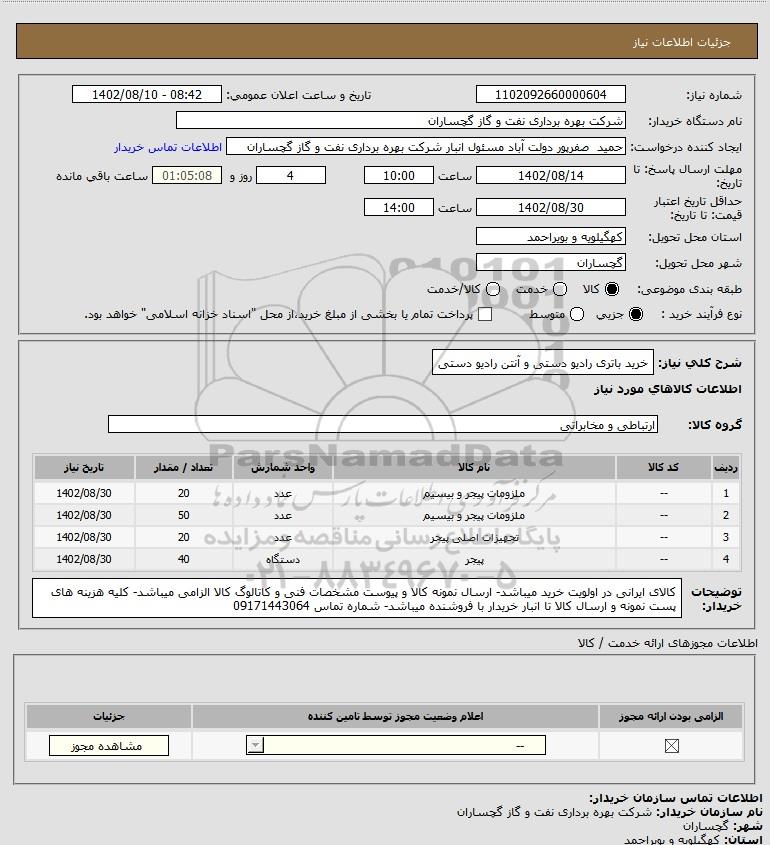Click need date 1402/08/30 in row 1
Viewport: 770px width, 845px height.
tap(84, 493)
